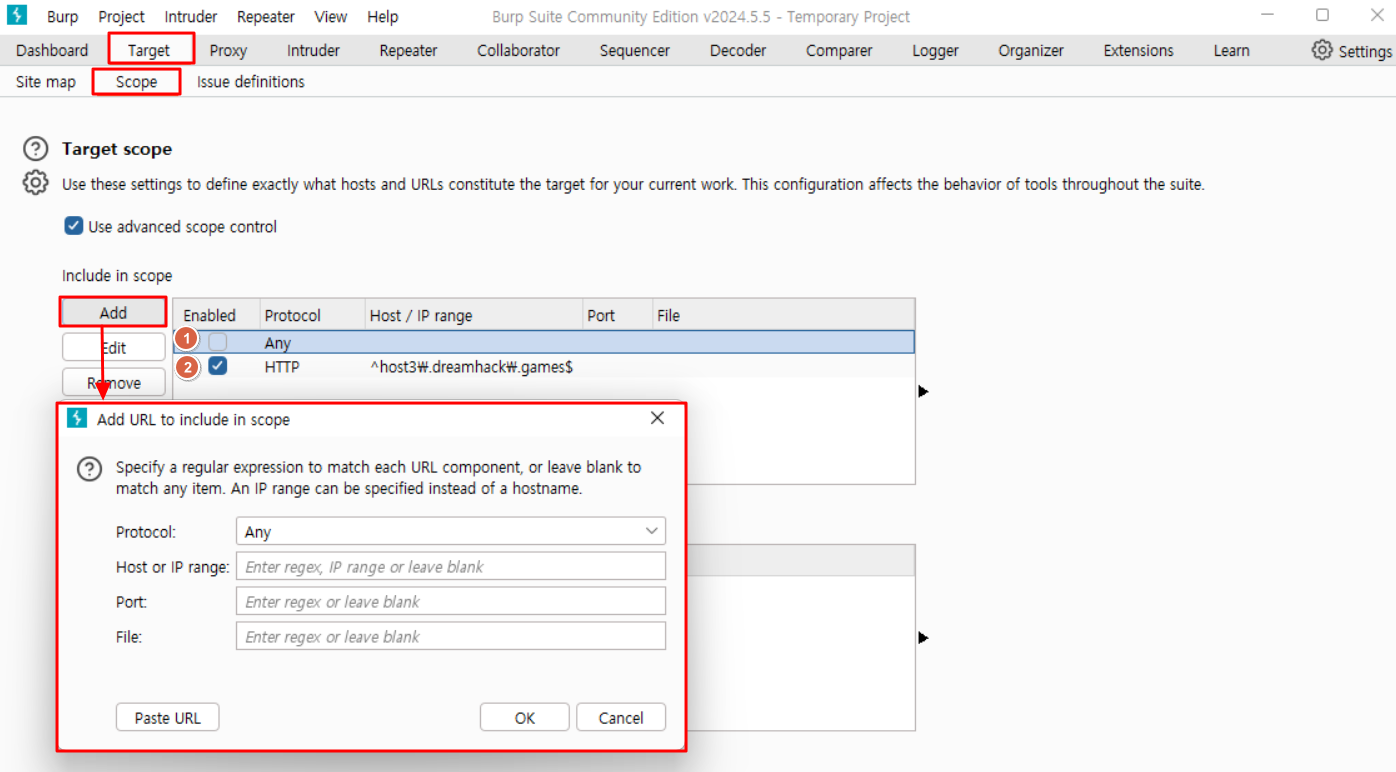Switch to the Collaborator tab

pyautogui.click(x=518, y=50)
